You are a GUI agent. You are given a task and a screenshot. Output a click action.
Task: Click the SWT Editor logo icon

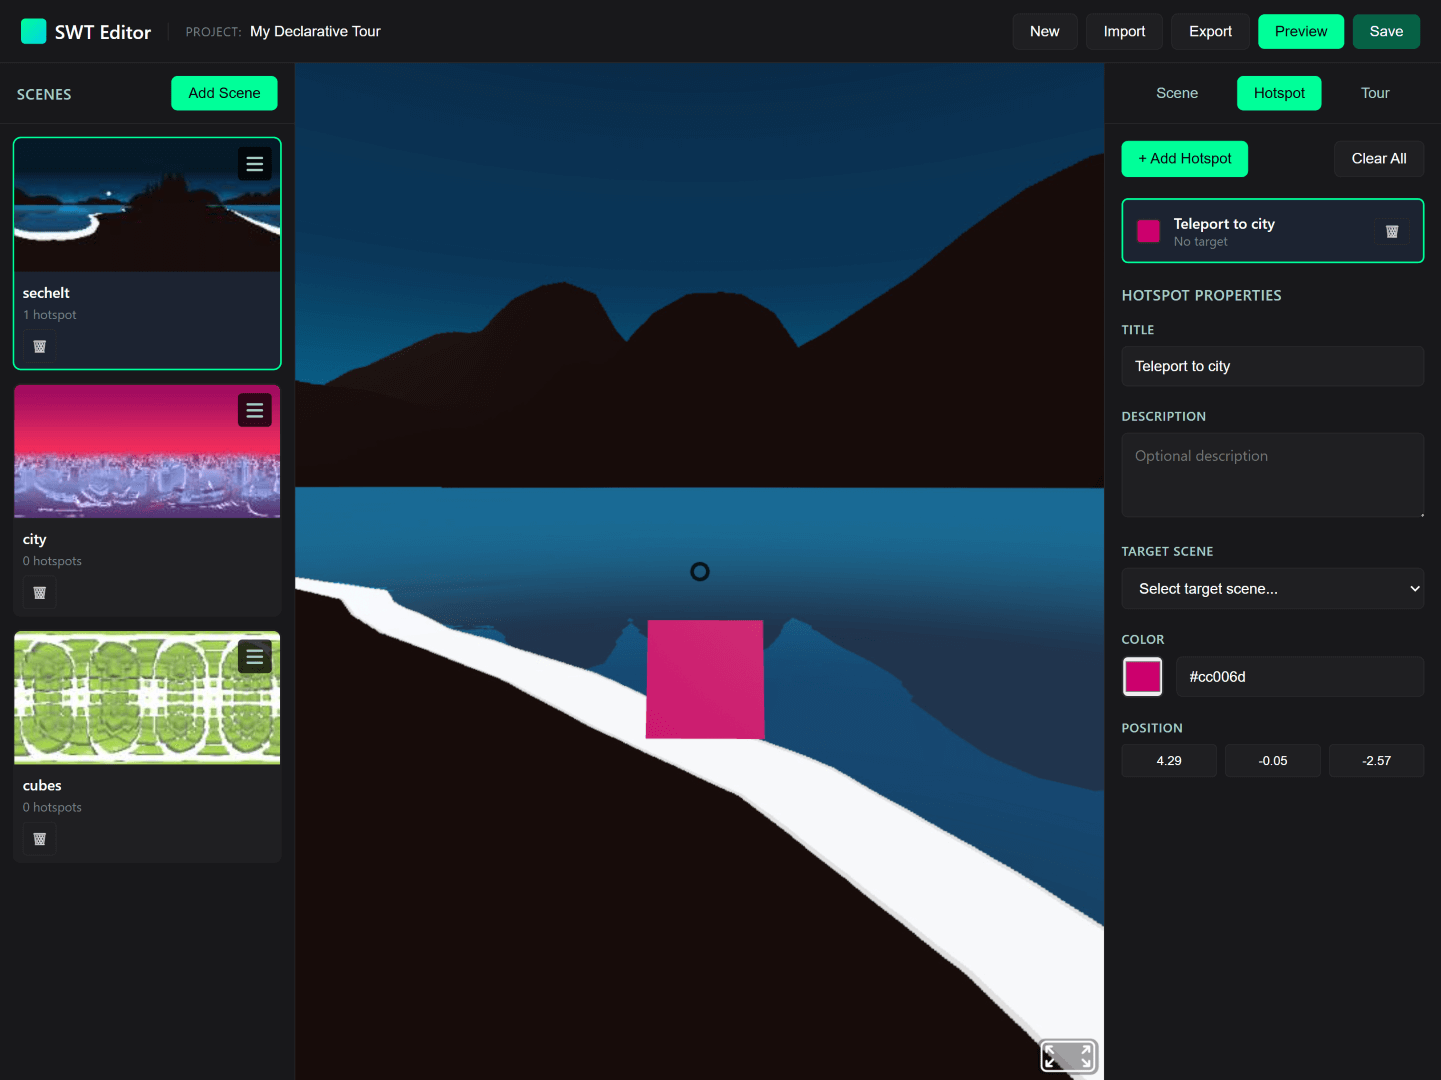click(x=34, y=31)
